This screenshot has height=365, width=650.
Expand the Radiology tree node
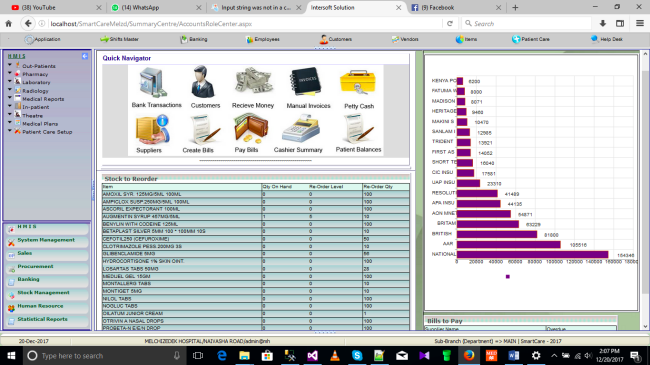(x=10, y=90)
